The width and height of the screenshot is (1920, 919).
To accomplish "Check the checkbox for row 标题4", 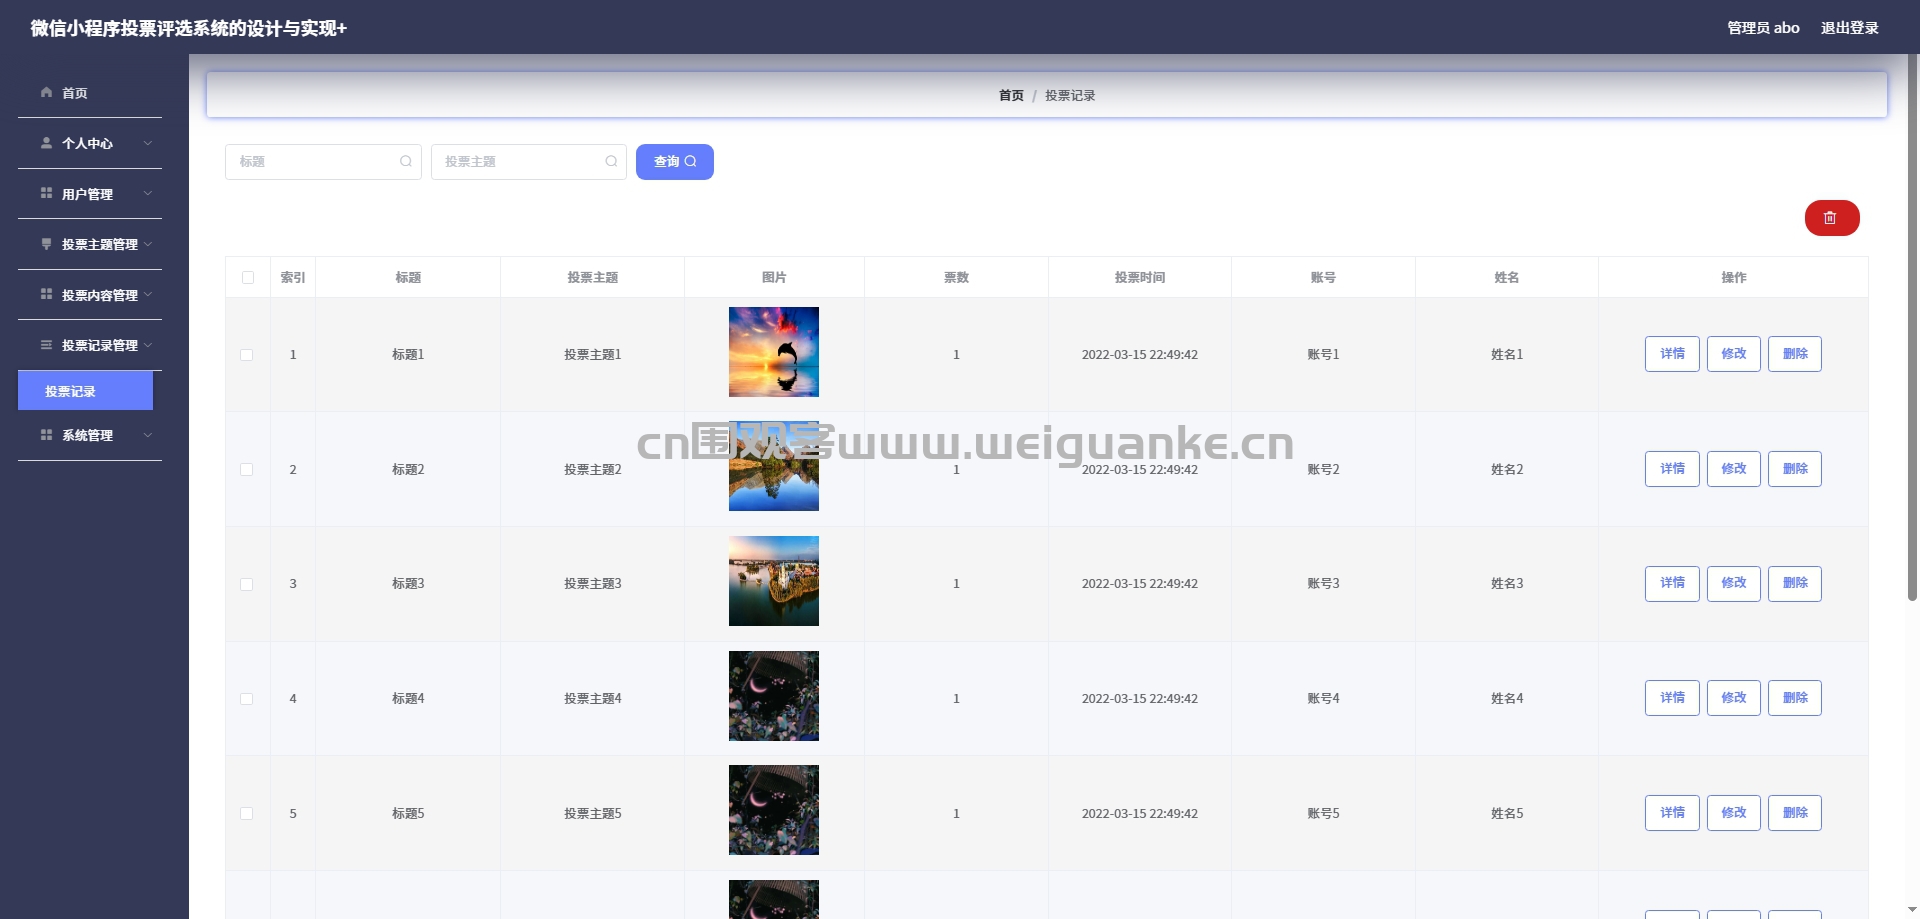I will tap(247, 699).
